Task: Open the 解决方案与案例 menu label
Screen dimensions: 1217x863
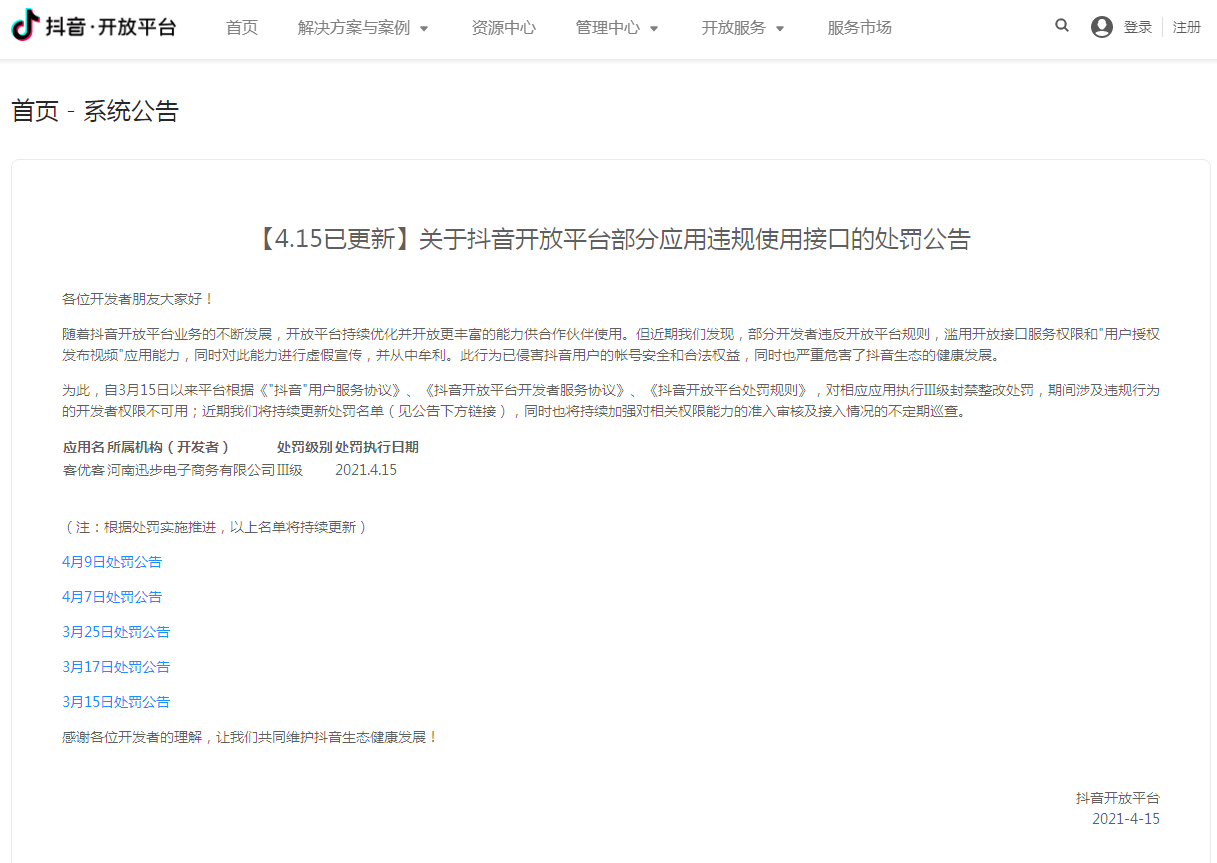Action: pyautogui.click(x=354, y=28)
